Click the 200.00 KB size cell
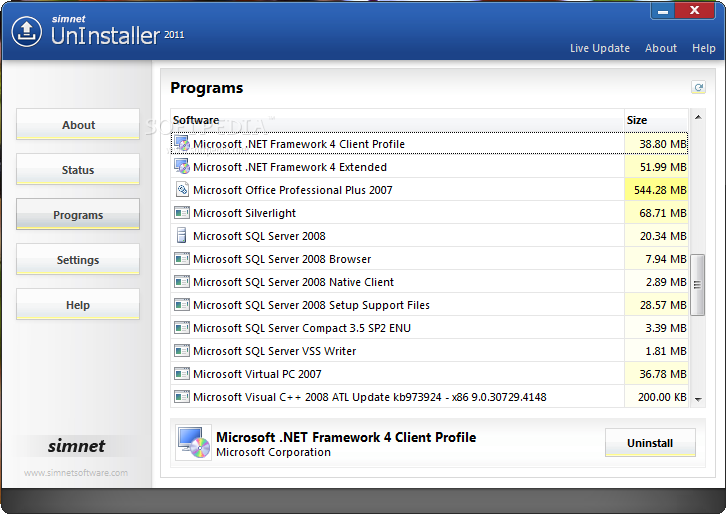 click(656, 396)
